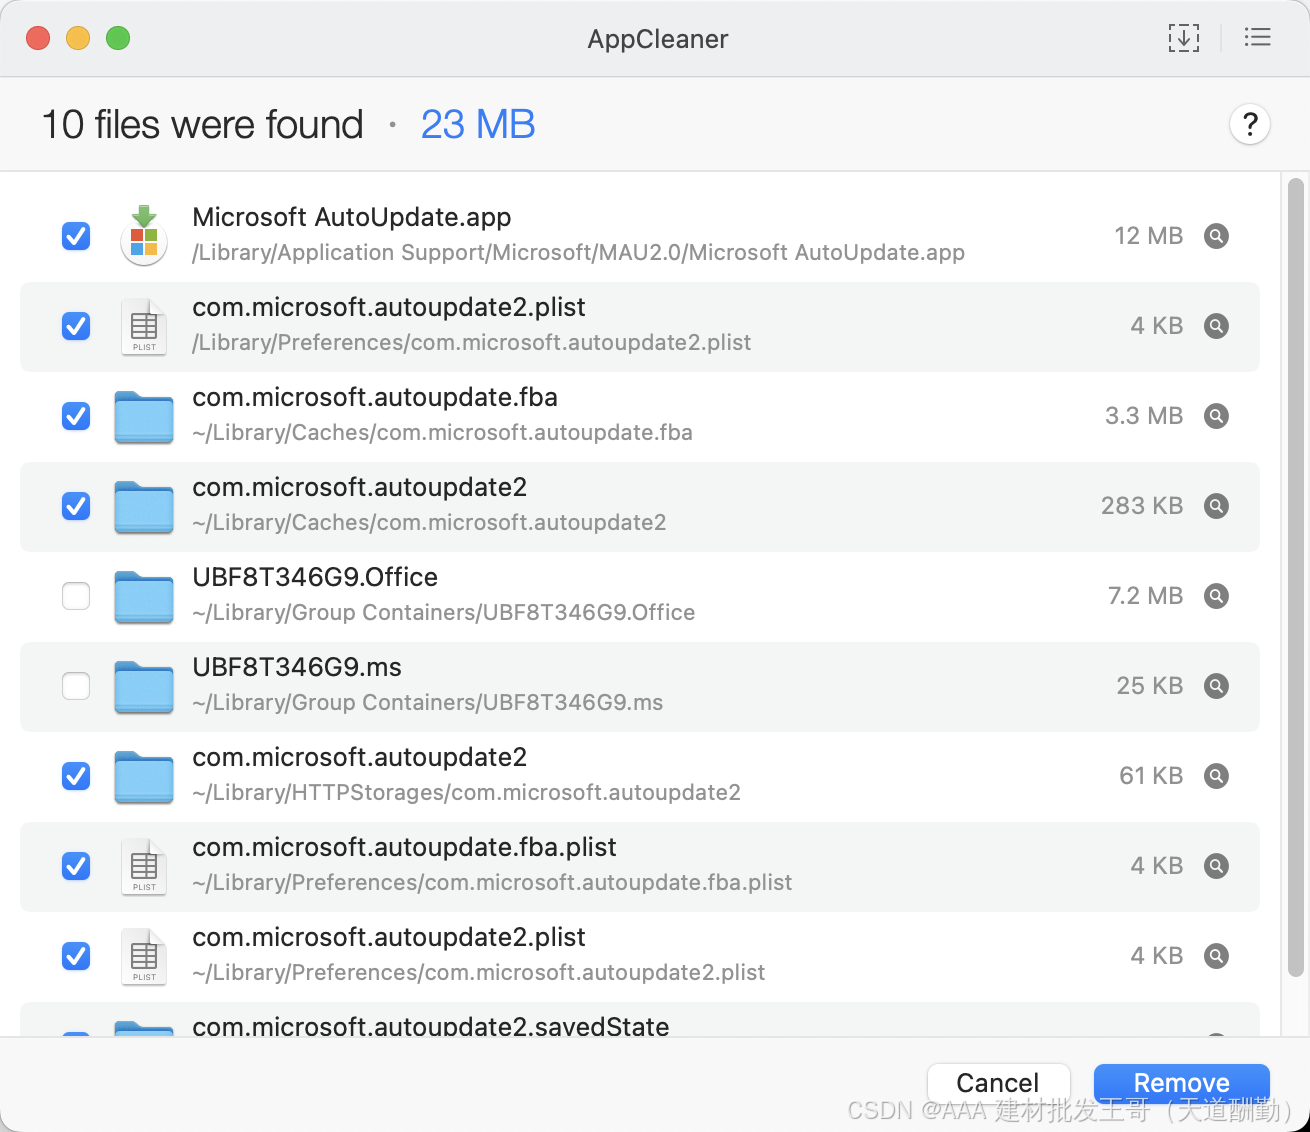
Task: Click the '61 KB' size value
Action: coord(1151,776)
